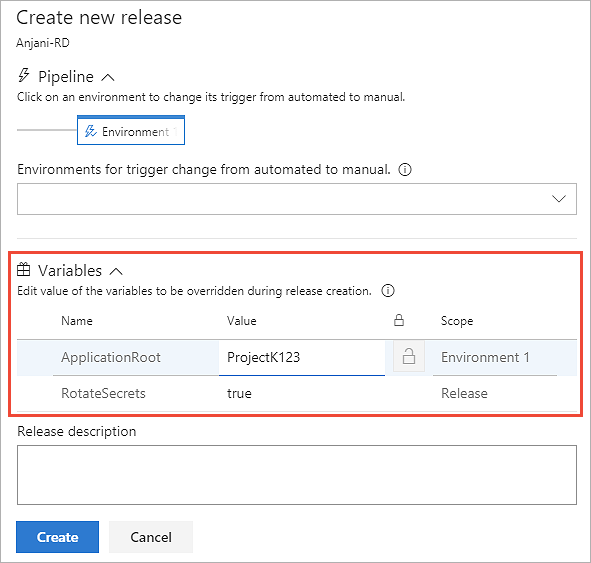The image size is (591, 563).
Task: Click the Environment 1 scope cell
Action: [x=485, y=357]
